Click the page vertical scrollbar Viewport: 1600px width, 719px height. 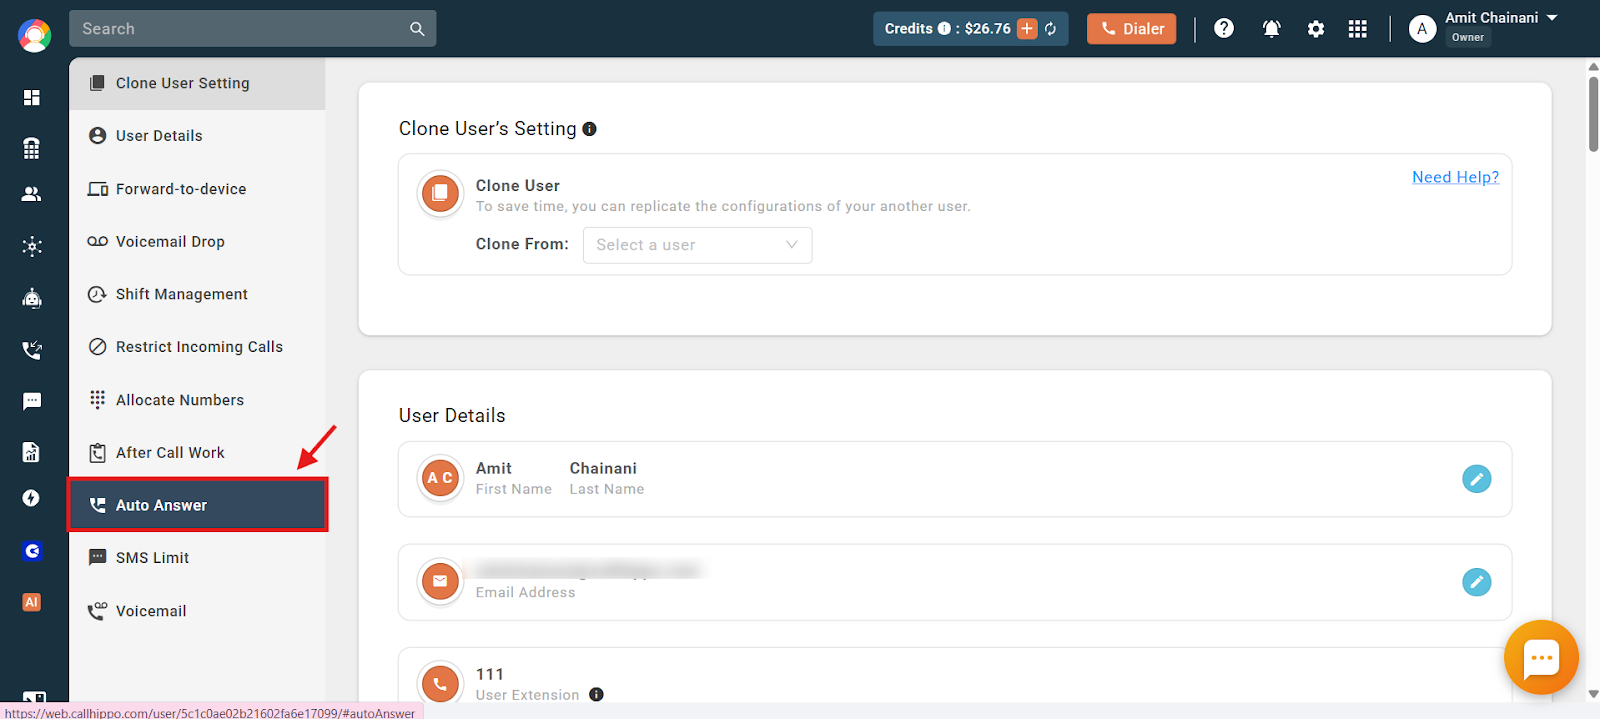[x=1593, y=114]
